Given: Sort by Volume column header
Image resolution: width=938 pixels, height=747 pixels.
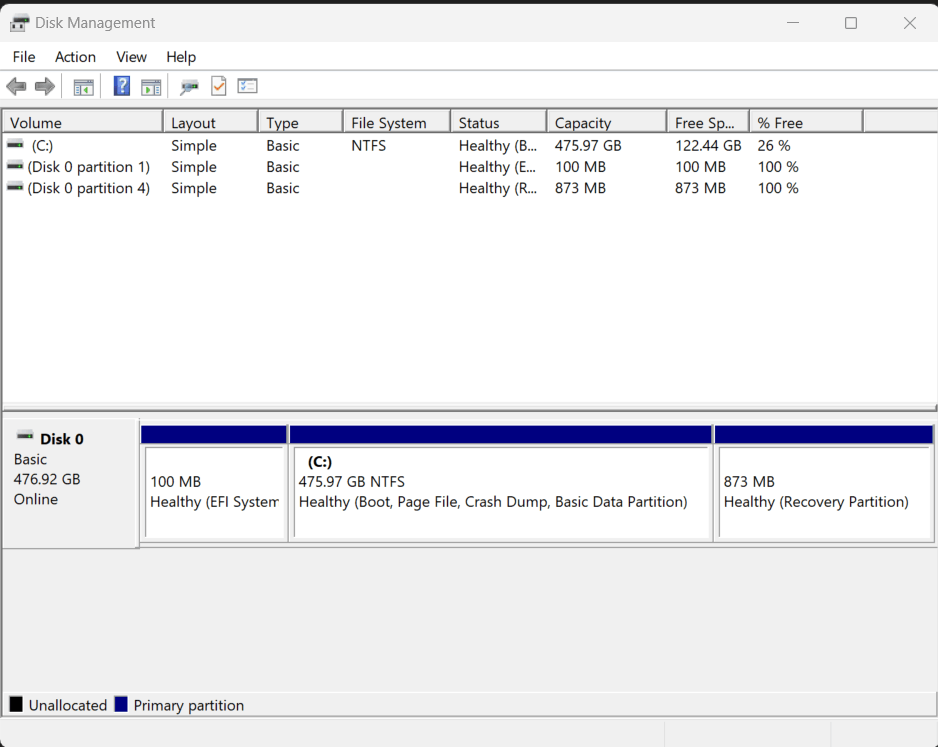Looking at the screenshot, I should point(83,123).
